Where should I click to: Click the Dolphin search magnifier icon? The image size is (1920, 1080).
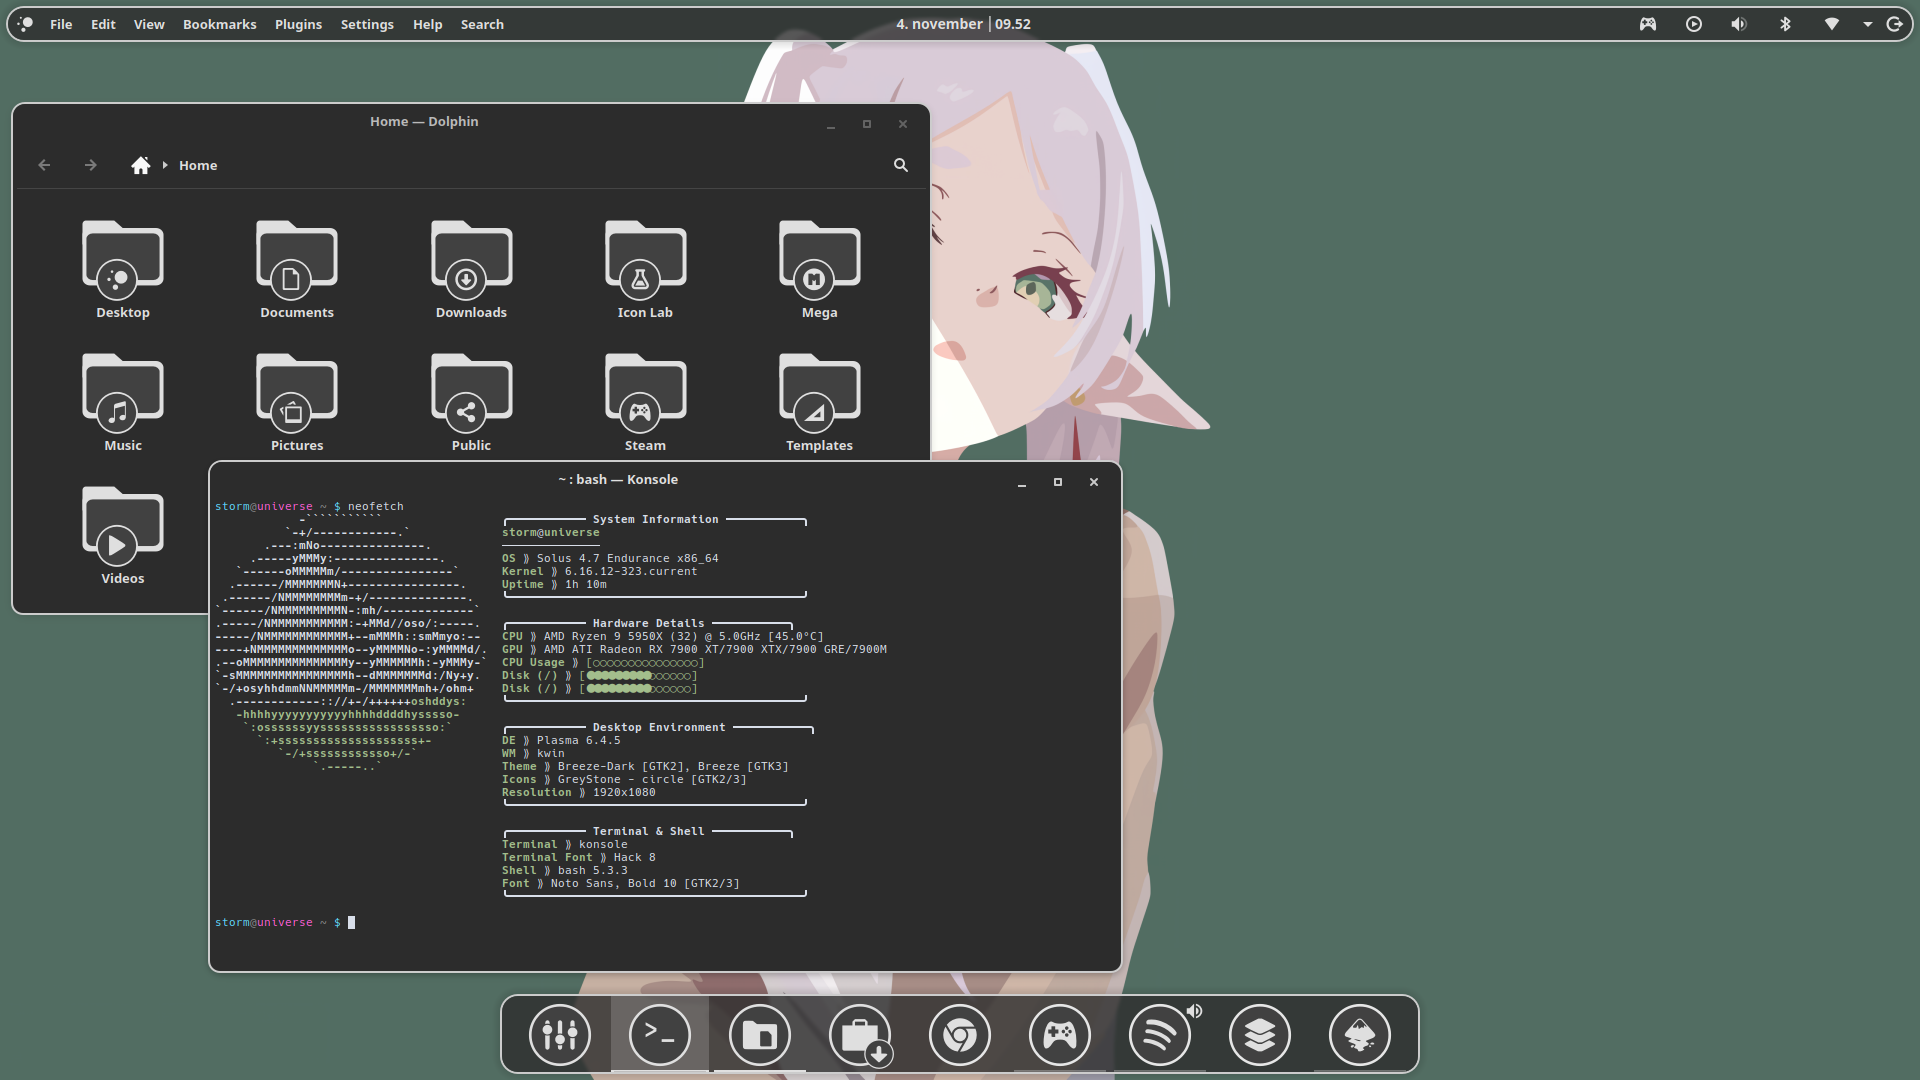click(x=901, y=165)
